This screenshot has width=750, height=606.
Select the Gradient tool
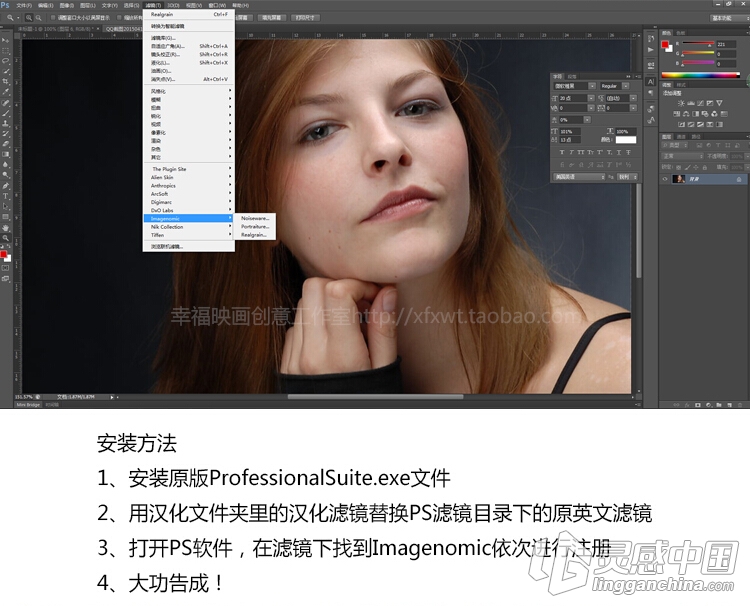tap(6, 154)
